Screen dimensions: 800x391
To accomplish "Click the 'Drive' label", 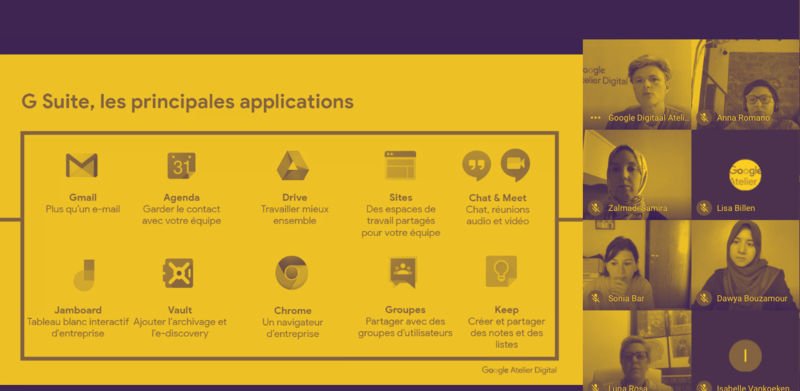I will pos(294,198).
